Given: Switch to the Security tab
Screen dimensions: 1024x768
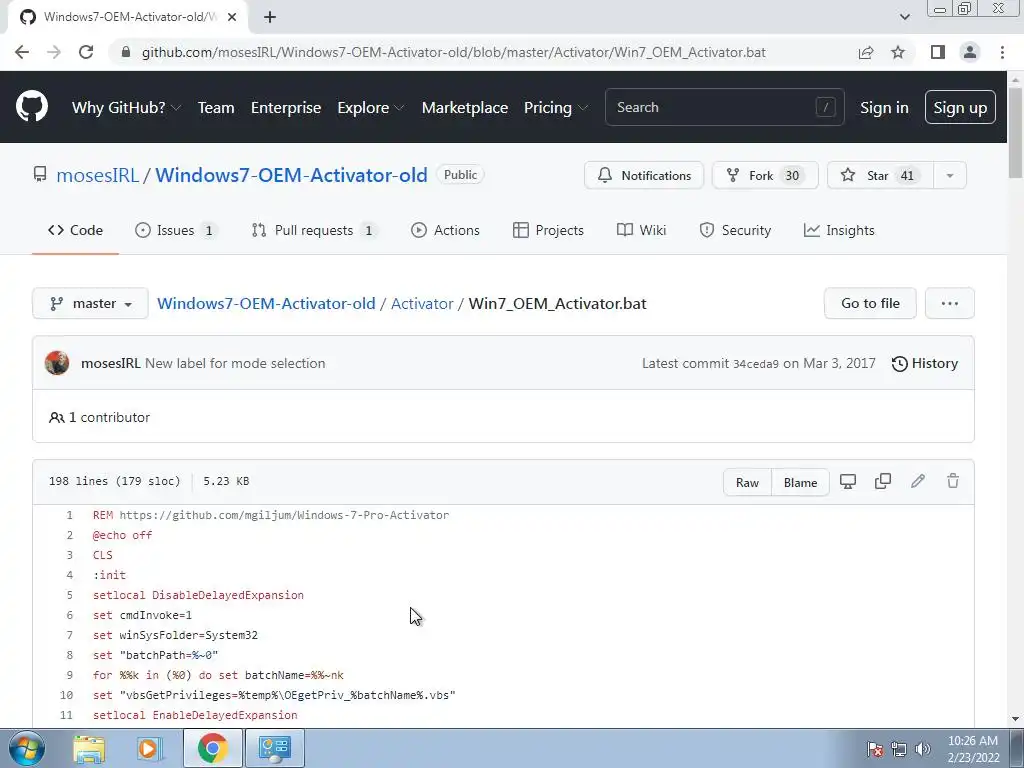Looking at the screenshot, I should pyautogui.click(x=735, y=230).
